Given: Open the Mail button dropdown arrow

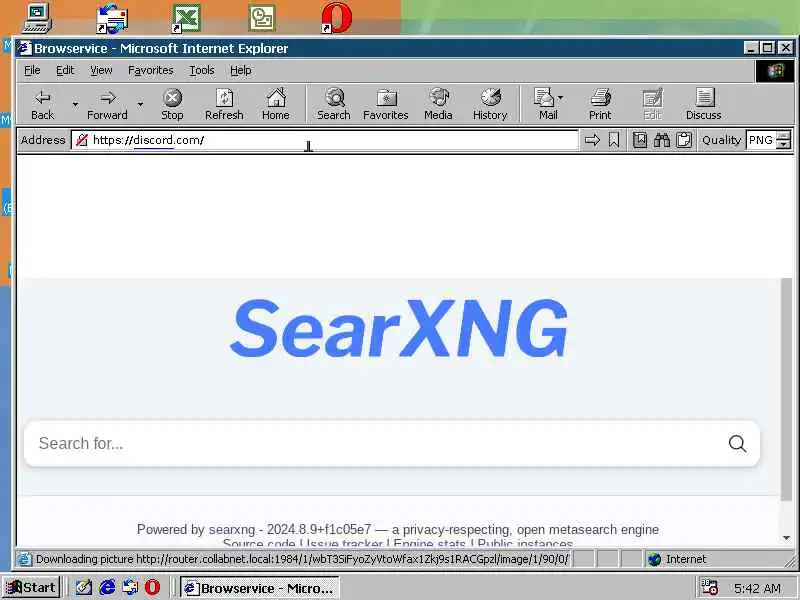Looking at the screenshot, I should (561, 97).
